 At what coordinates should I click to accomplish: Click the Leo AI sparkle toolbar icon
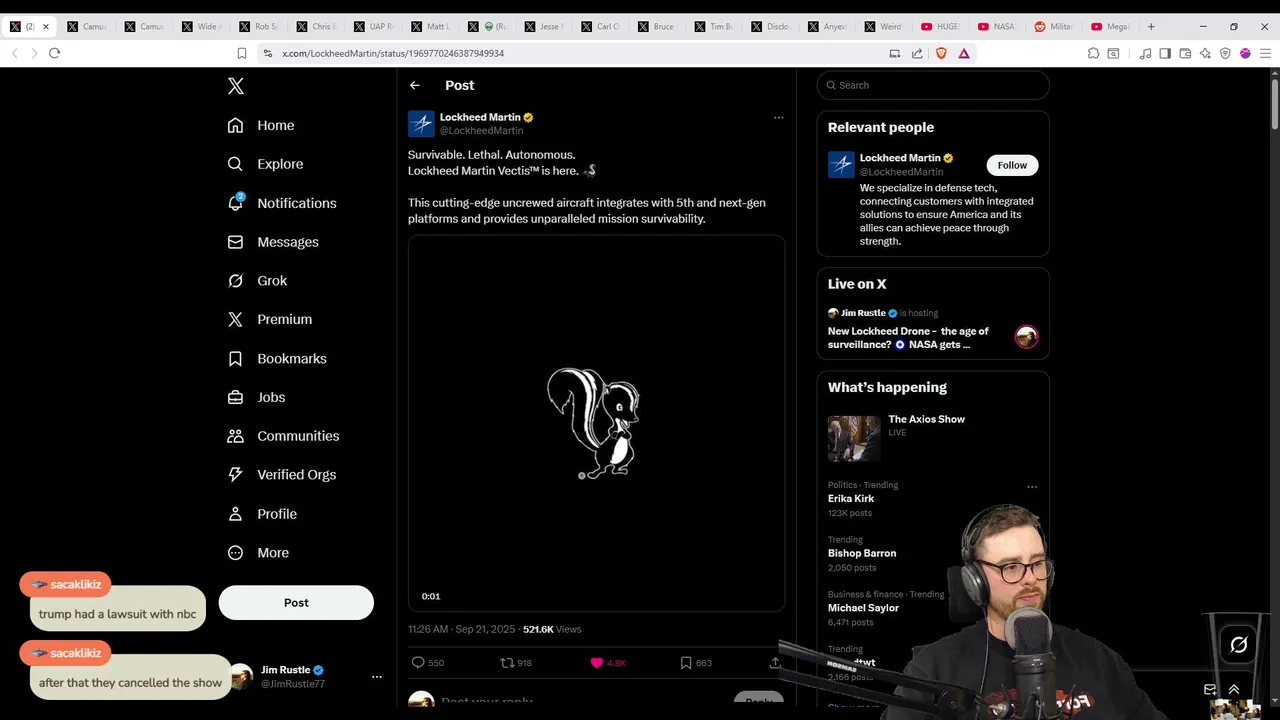[x=1205, y=53]
